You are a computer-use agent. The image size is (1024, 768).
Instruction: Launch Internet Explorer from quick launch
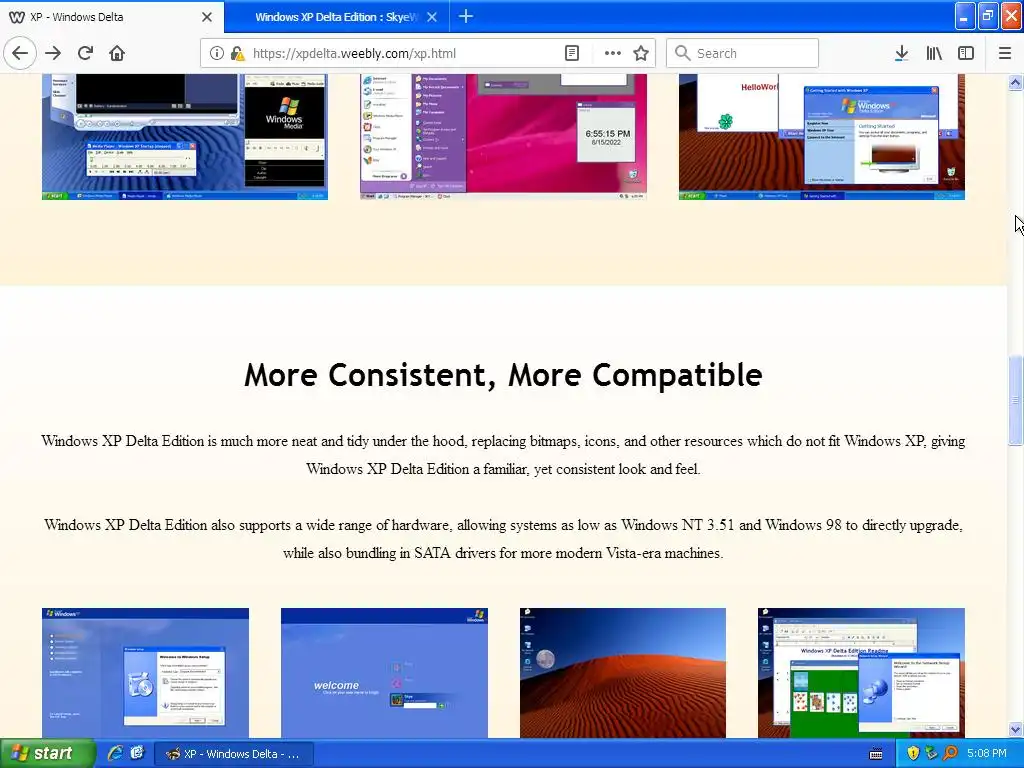point(115,753)
